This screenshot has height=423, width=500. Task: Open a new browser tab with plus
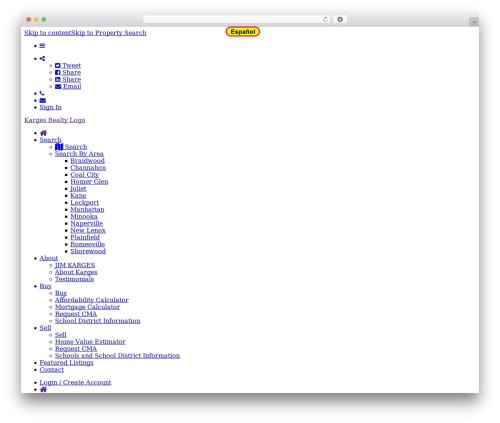pos(474,22)
